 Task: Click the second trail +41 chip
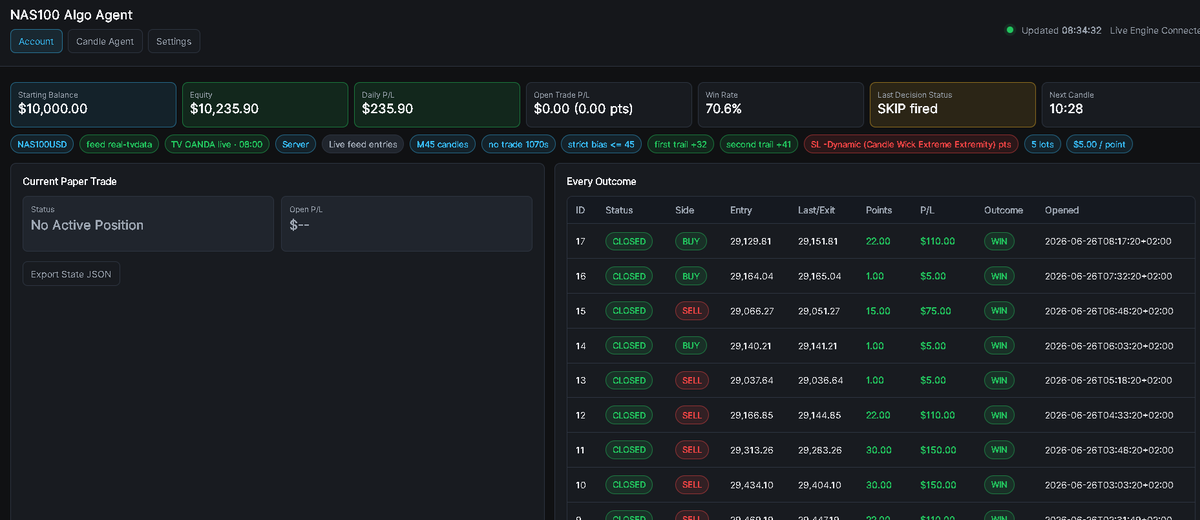point(759,144)
